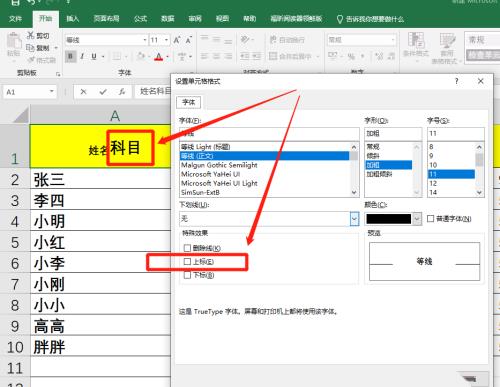The width and height of the screenshot is (500, 387).
Task: Open the clipboard group dialog launcher
Action: click(x=58, y=74)
